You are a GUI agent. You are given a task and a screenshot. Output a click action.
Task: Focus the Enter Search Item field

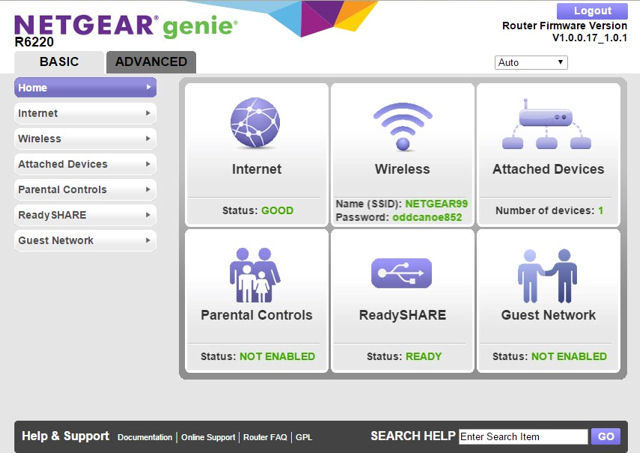(x=523, y=437)
